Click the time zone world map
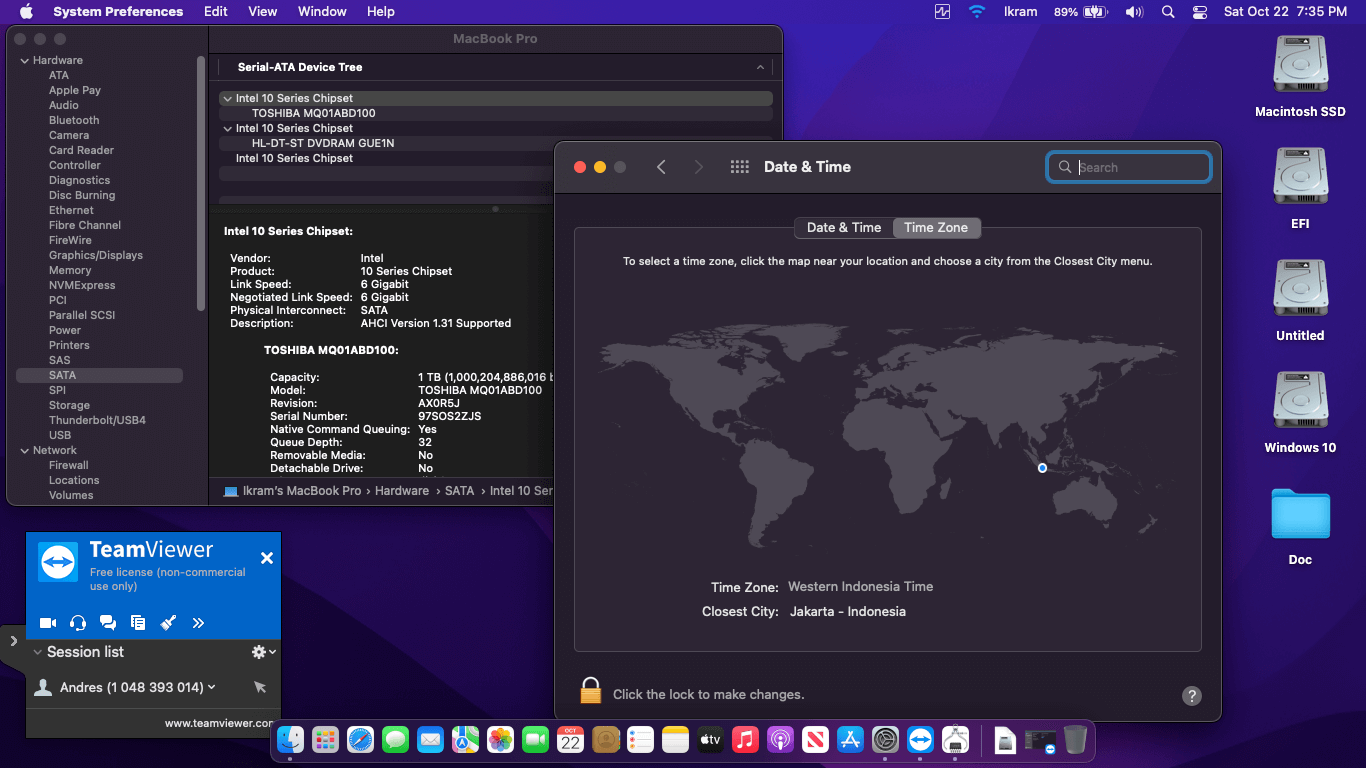 pos(888,436)
